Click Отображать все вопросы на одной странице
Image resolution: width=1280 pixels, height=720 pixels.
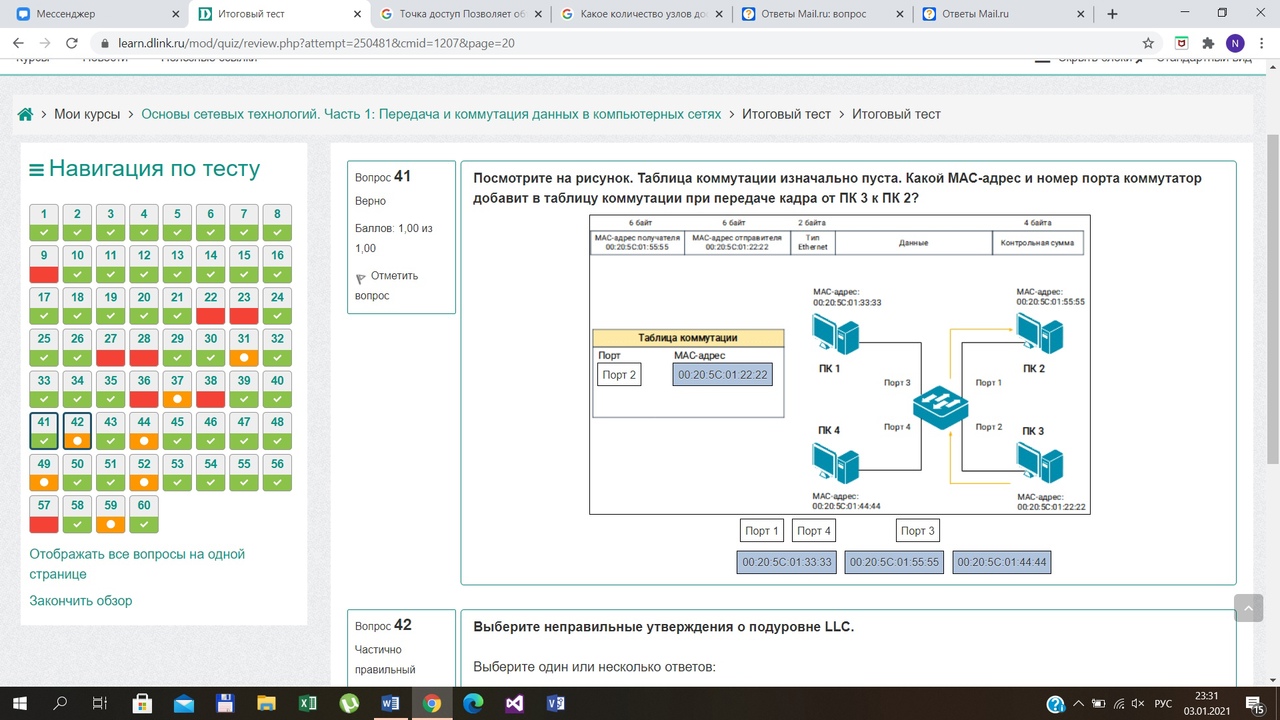point(137,564)
